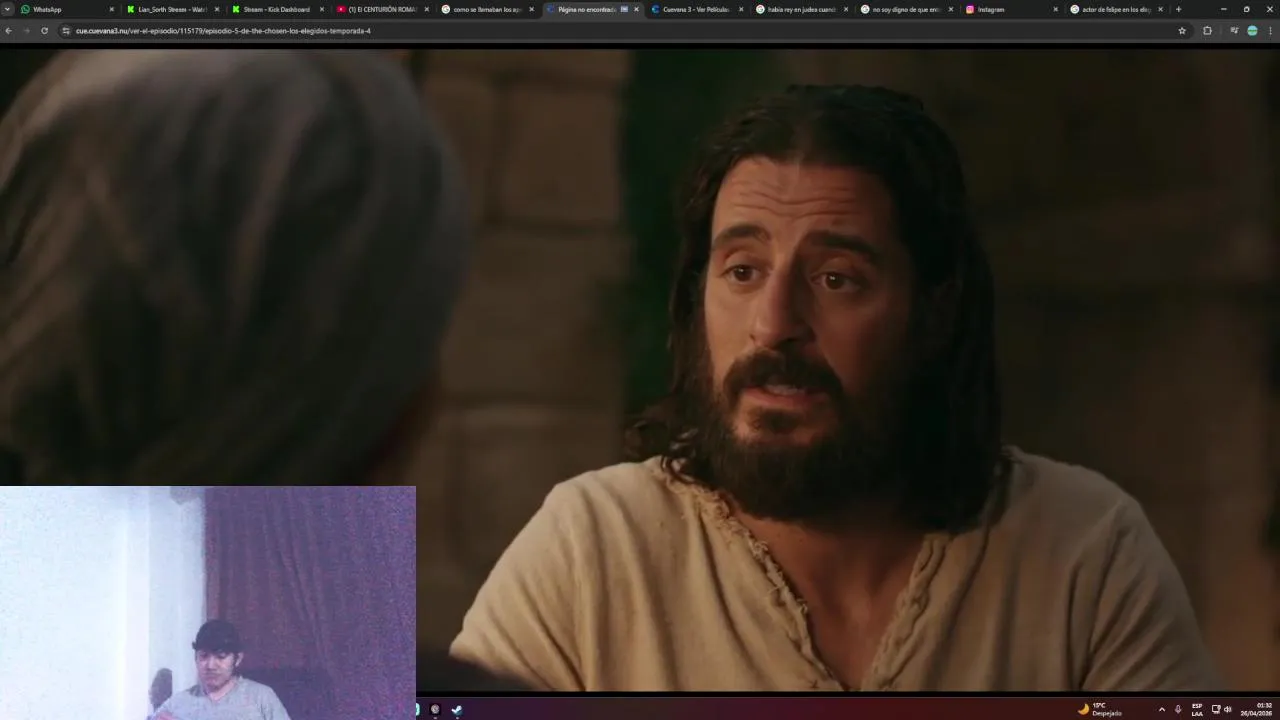
Task: Open the Chrome profile avatar
Action: coord(1252,31)
